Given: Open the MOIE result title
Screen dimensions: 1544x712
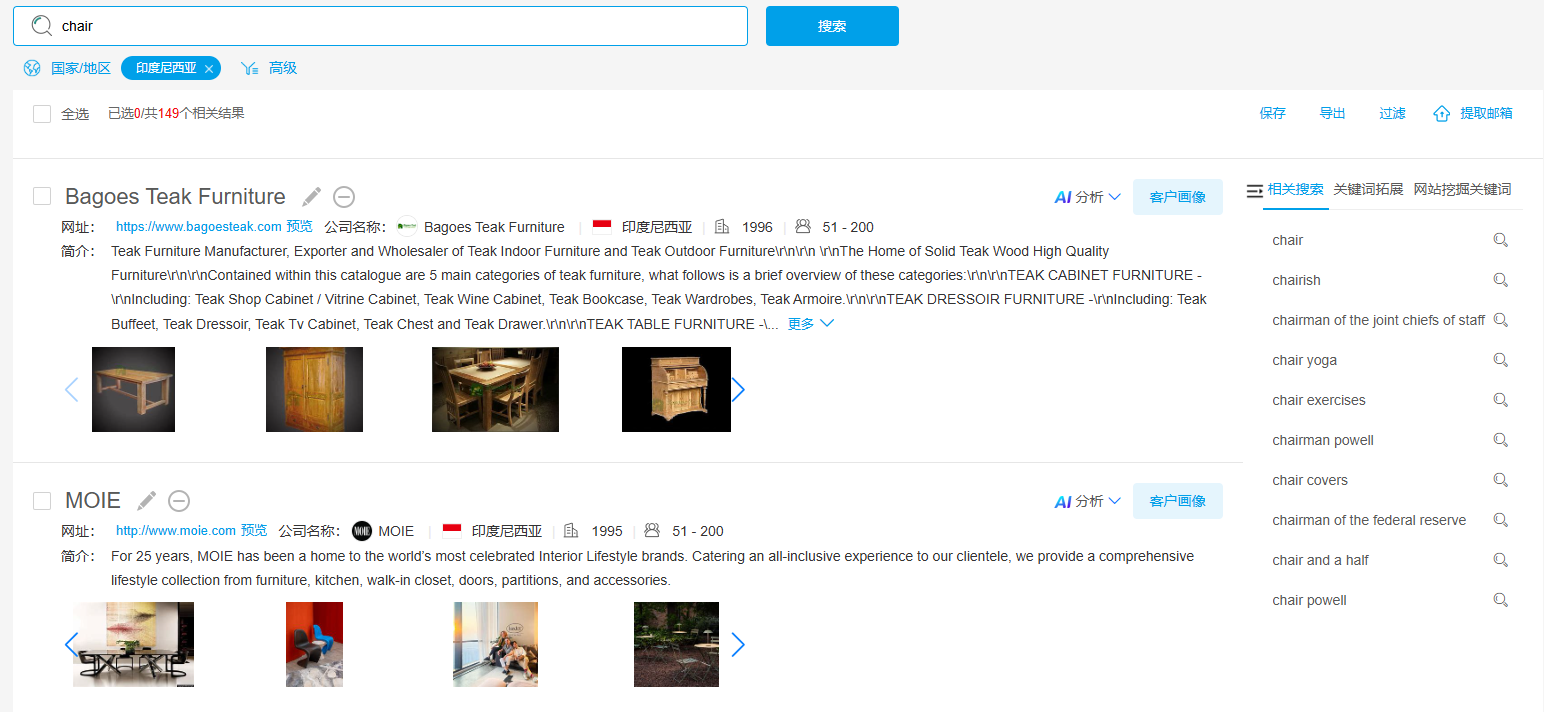Looking at the screenshot, I should point(93,501).
